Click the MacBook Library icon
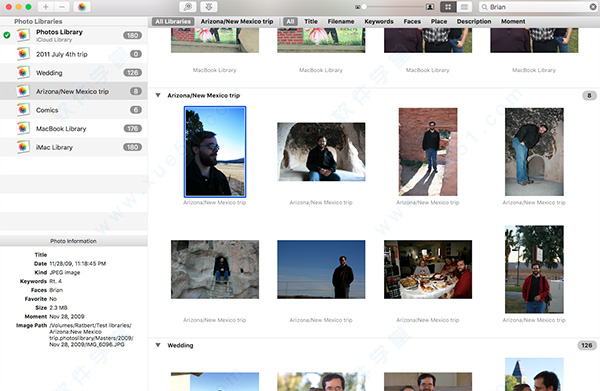 point(23,128)
